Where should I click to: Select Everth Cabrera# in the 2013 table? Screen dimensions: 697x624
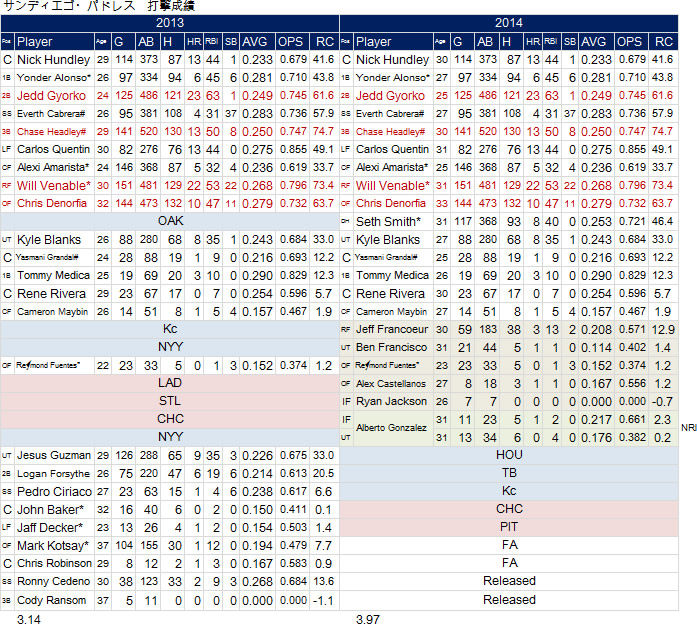pyautogui.click(x=54, y=113)
